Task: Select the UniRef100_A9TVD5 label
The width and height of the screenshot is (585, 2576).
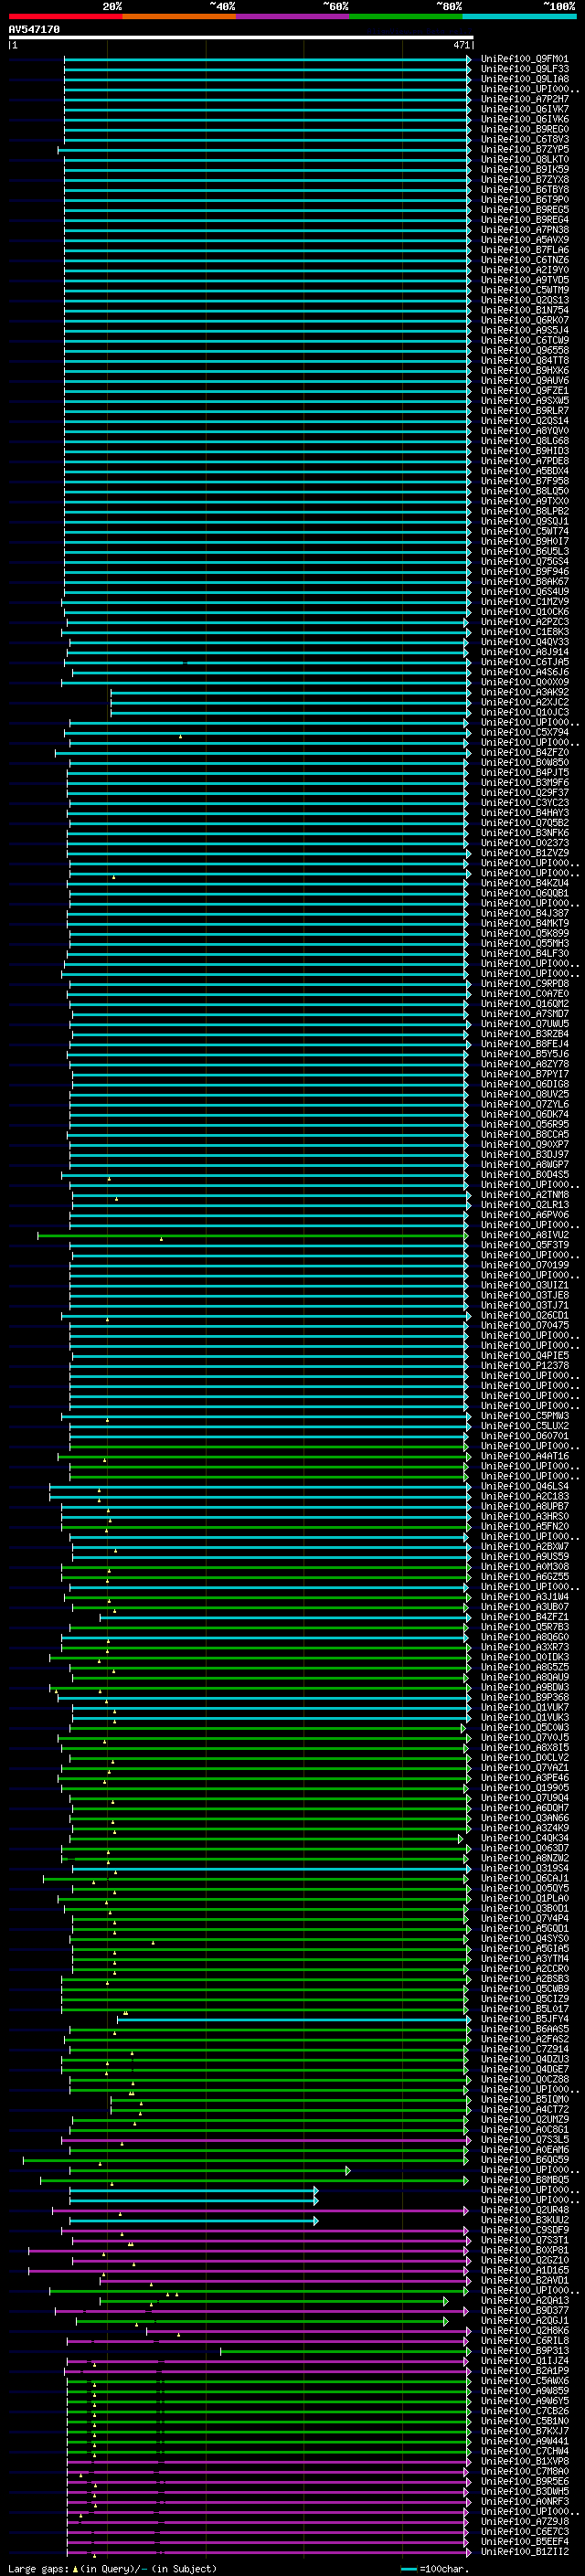Action: click(524, 280)
